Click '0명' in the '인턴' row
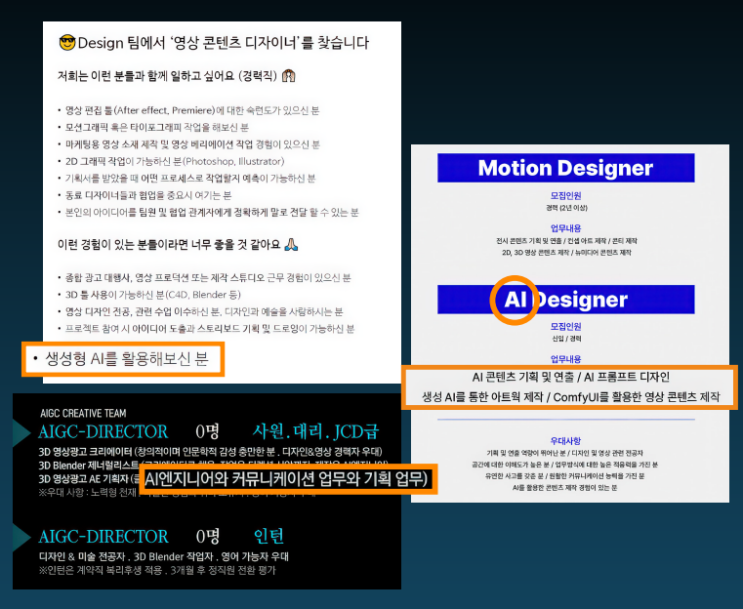The height and width of the screenshot is (609, 743). click(208, 536)
